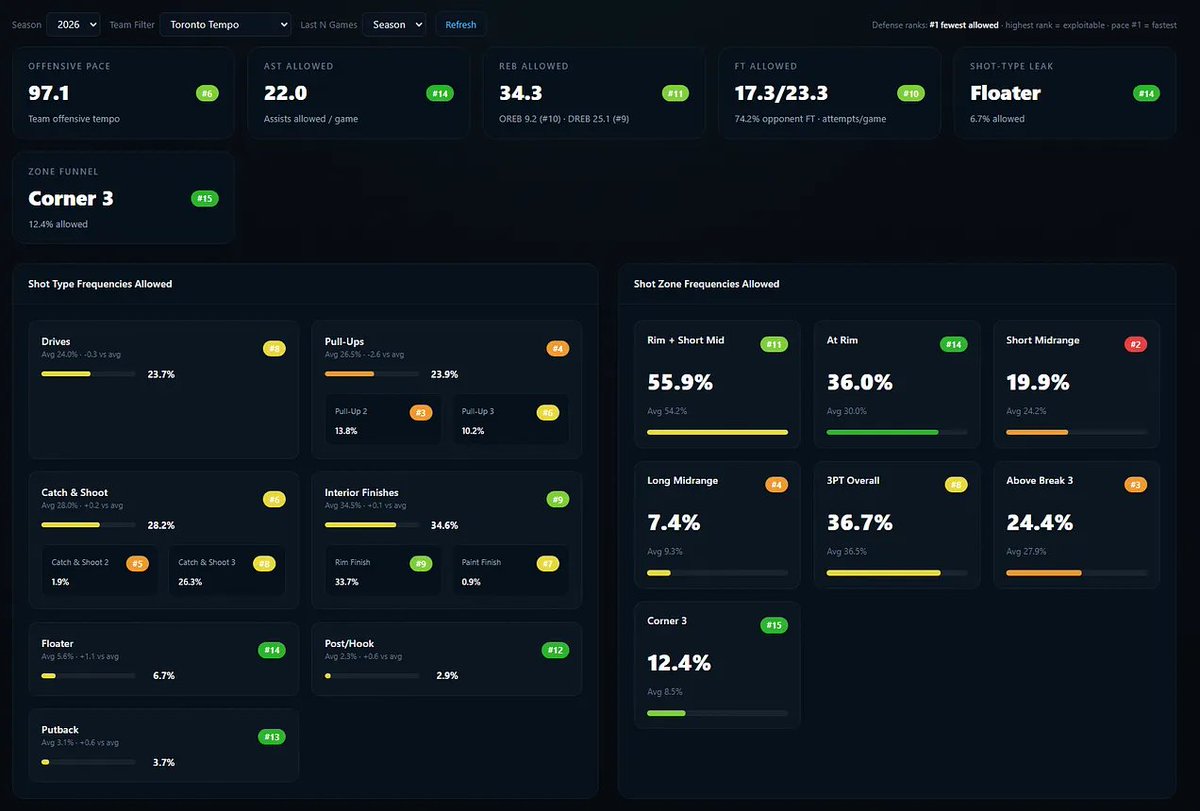
Task: Click the Shot Zone Frequencies Allowed heading
Action: (707, 284)
